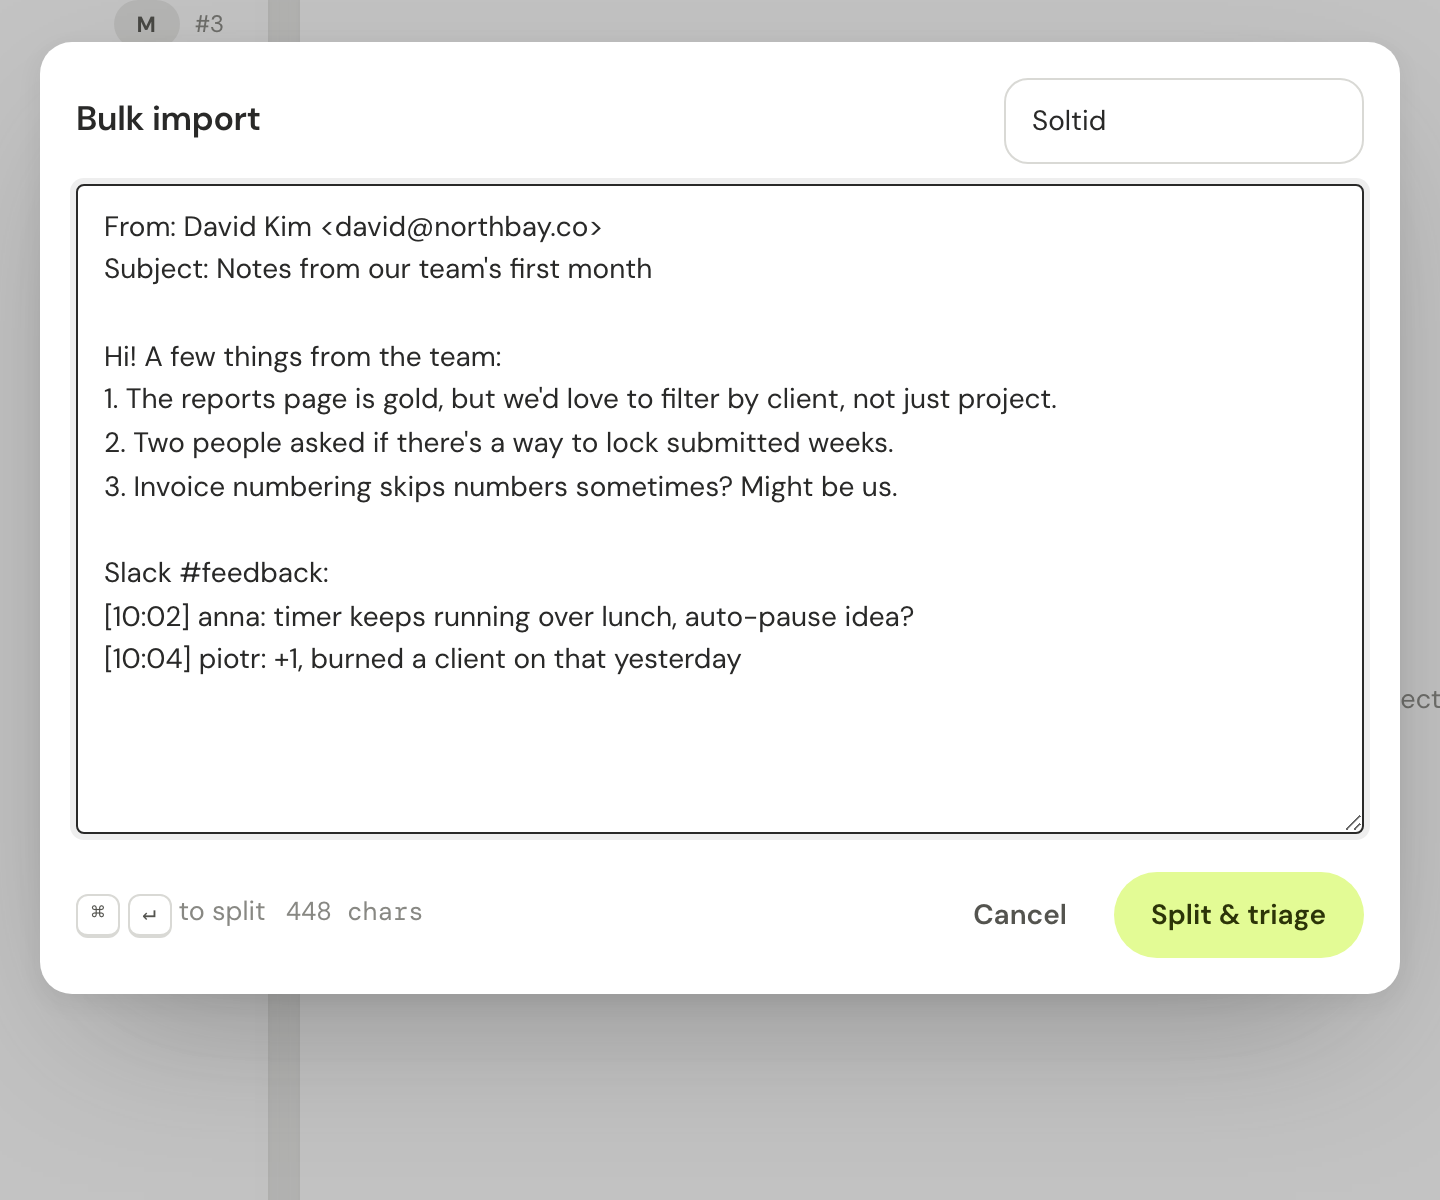
Task: Click the 'Slack #feedback:' line
Action: 216,573
